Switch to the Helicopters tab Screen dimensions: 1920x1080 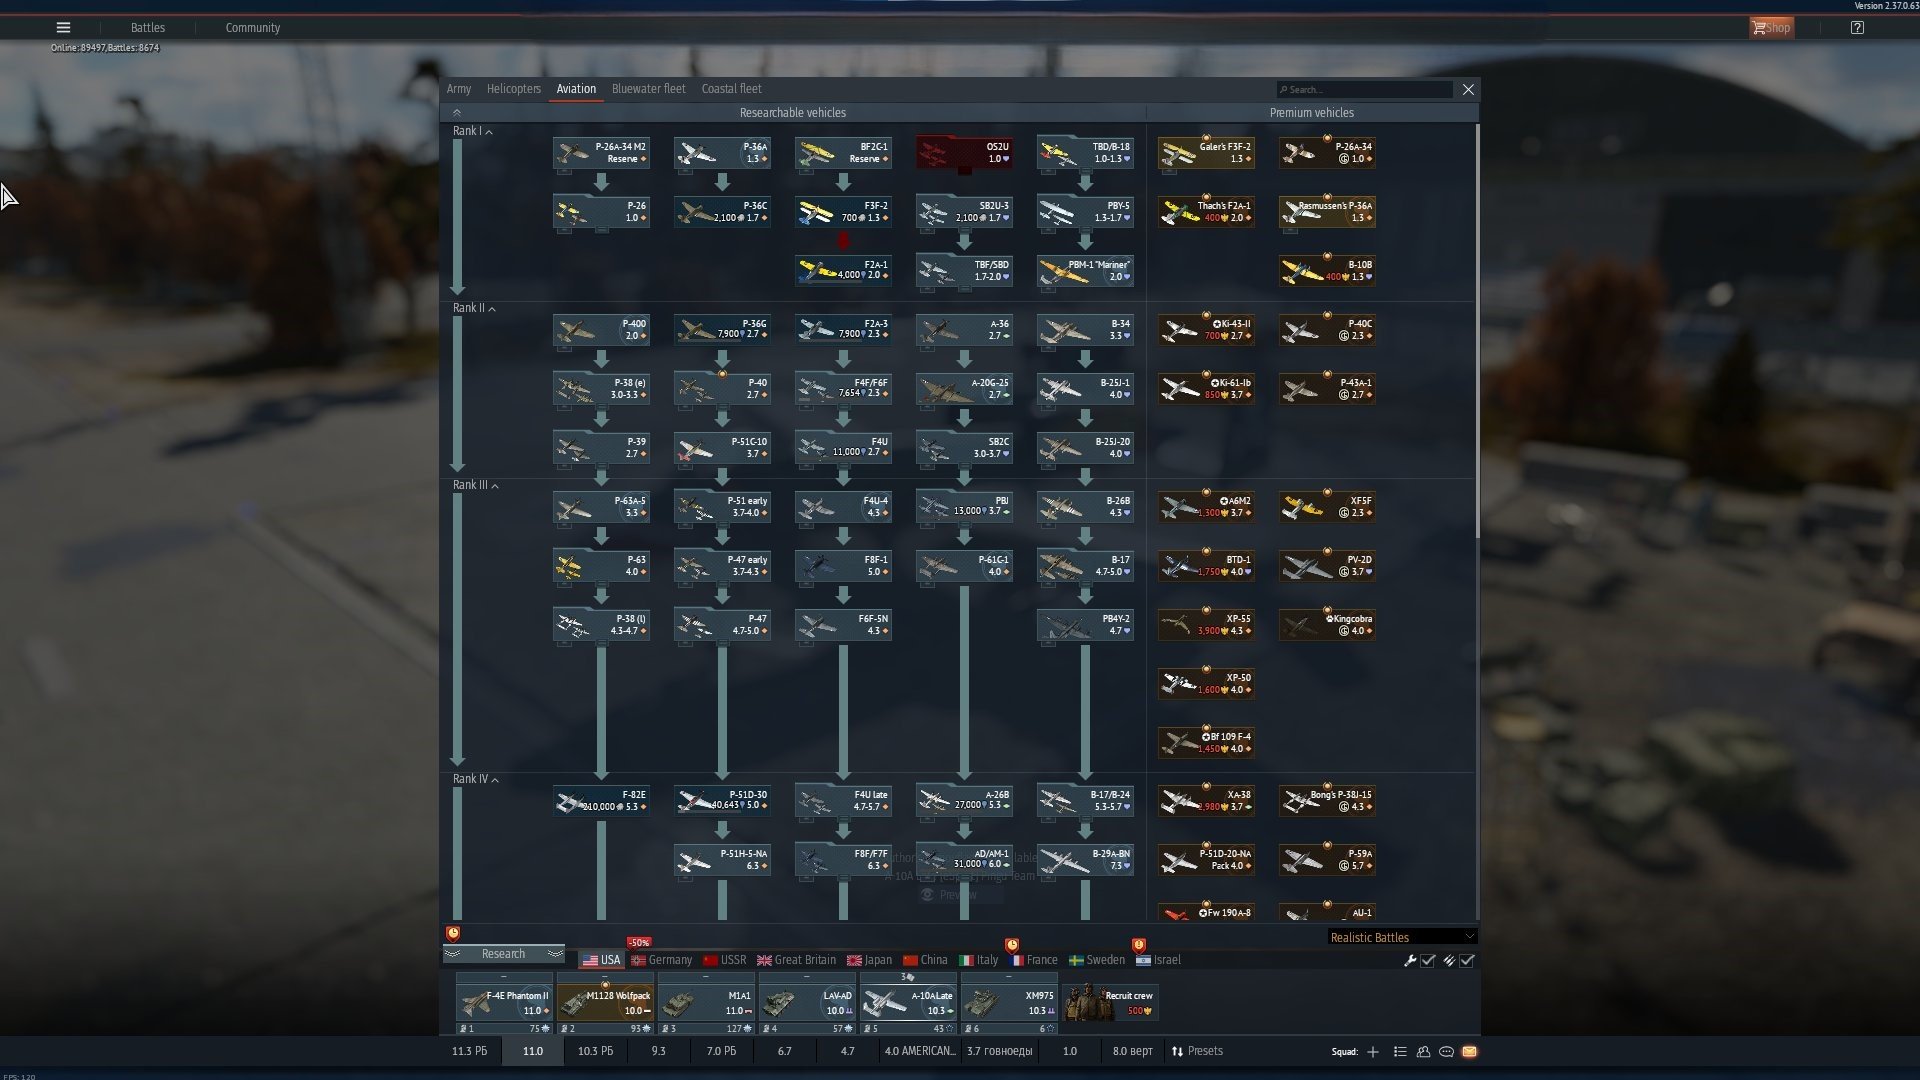513,89
